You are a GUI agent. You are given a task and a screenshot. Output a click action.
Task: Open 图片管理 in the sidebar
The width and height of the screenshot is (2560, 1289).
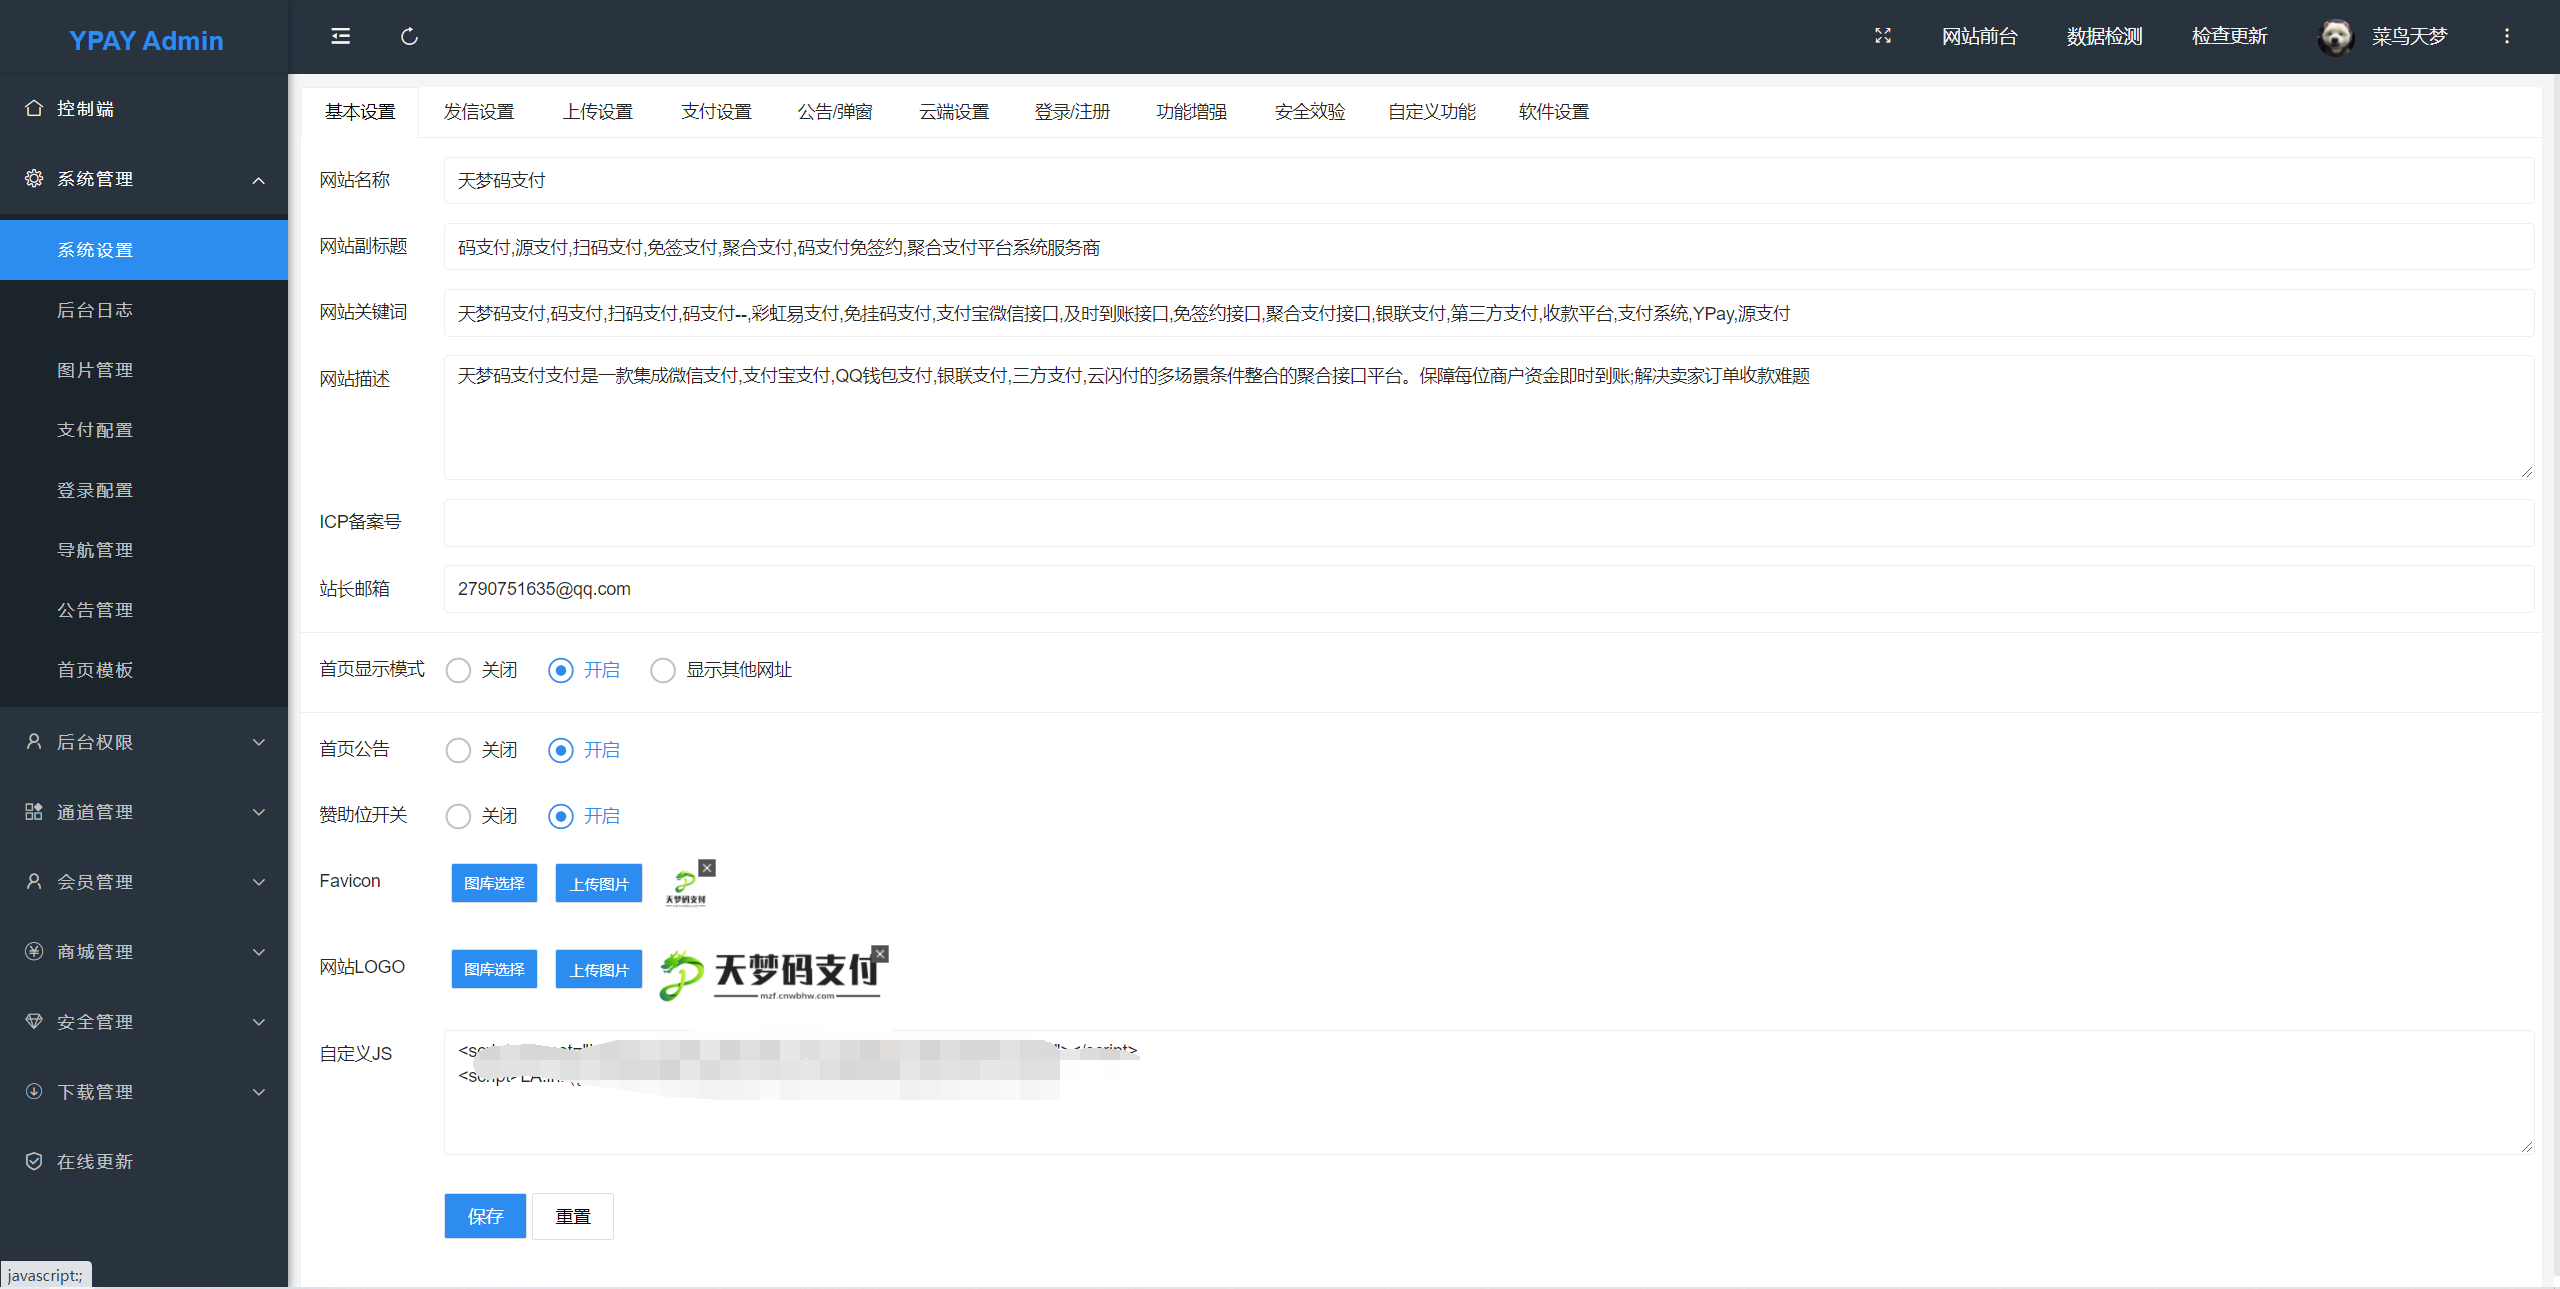tap(144, 370)
